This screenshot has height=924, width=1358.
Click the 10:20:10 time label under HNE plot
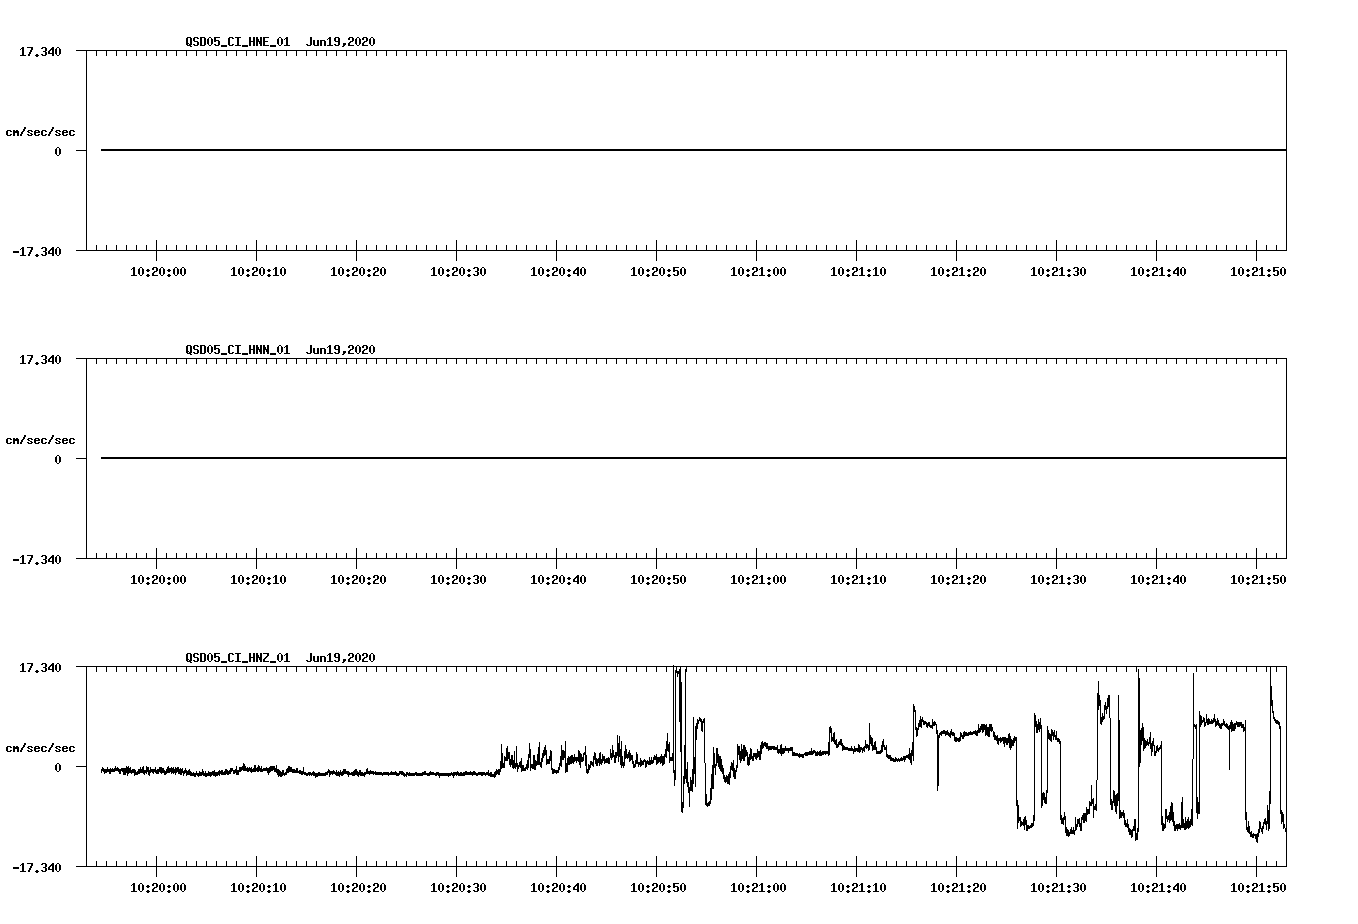click(x=258, y=272)
